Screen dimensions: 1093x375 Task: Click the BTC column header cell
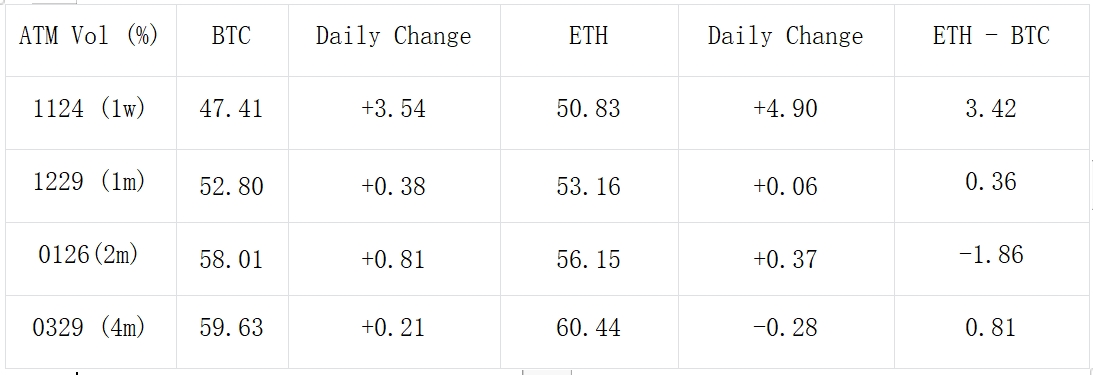click(x=232, y=40)
